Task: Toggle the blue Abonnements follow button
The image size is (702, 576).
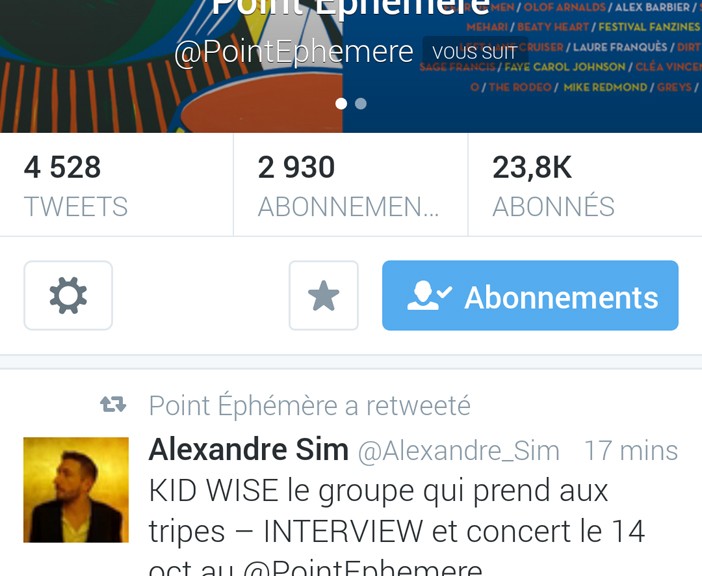Action: pyautogui.click(x=530, y=295)
